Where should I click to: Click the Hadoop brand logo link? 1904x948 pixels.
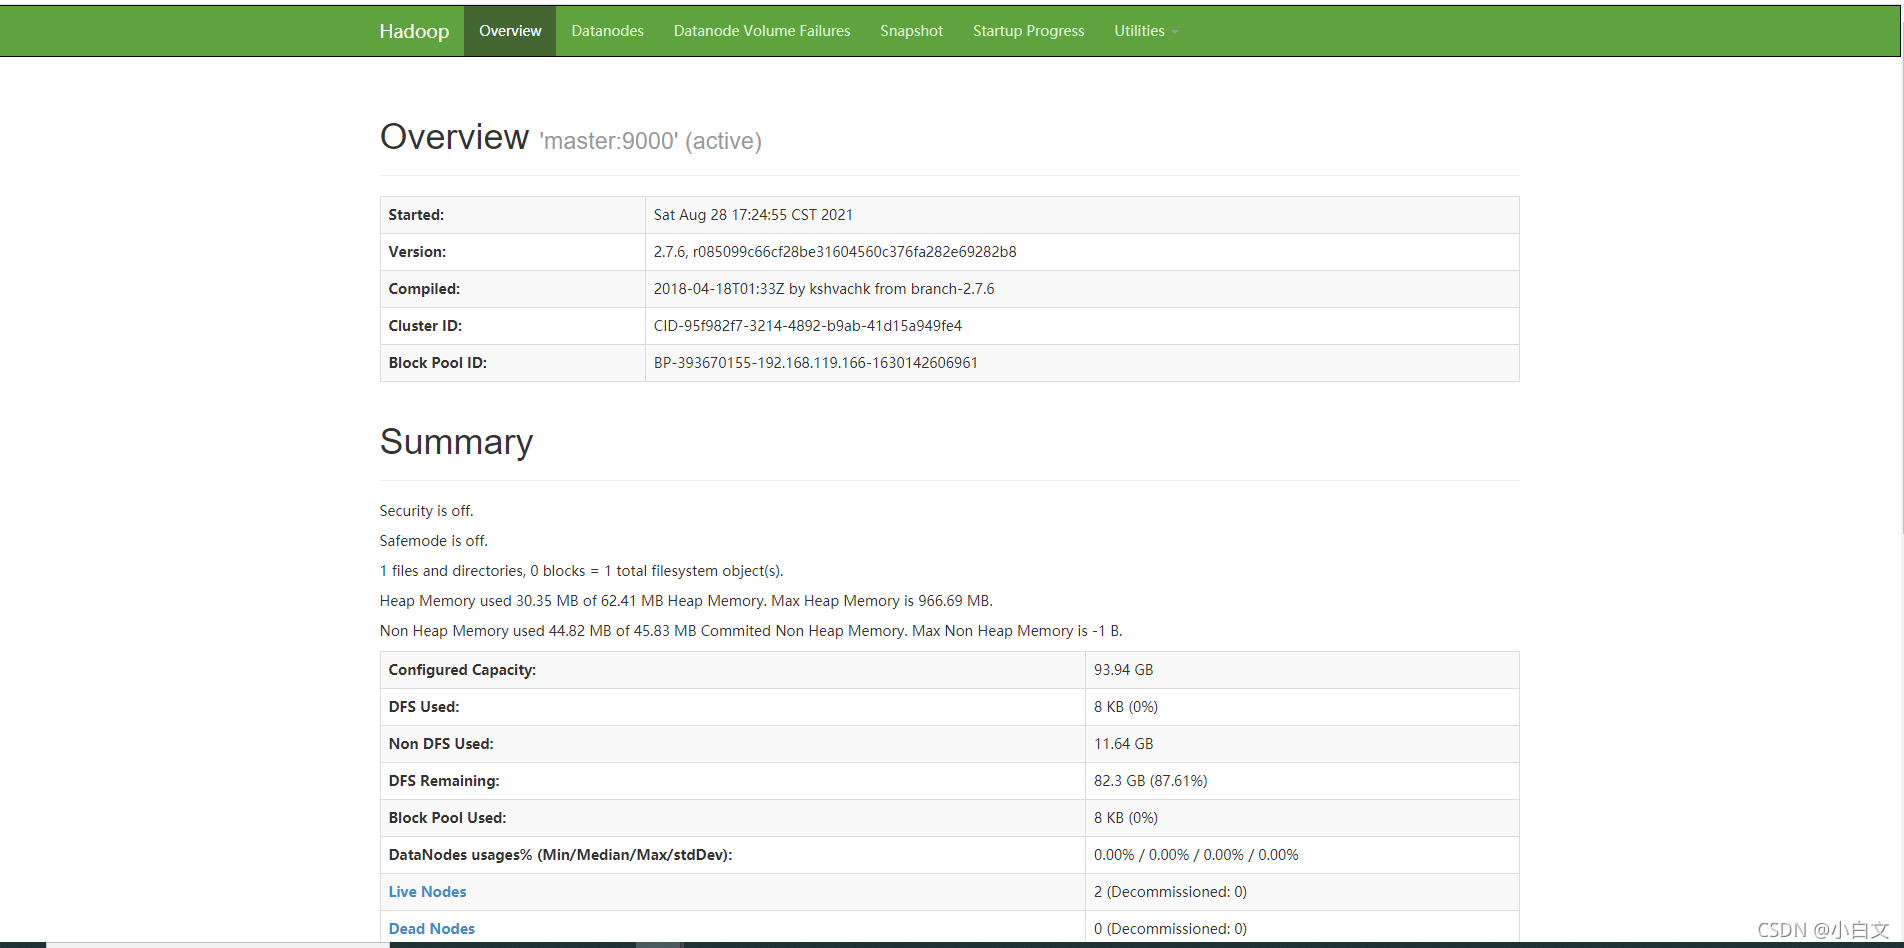point(414,31)
